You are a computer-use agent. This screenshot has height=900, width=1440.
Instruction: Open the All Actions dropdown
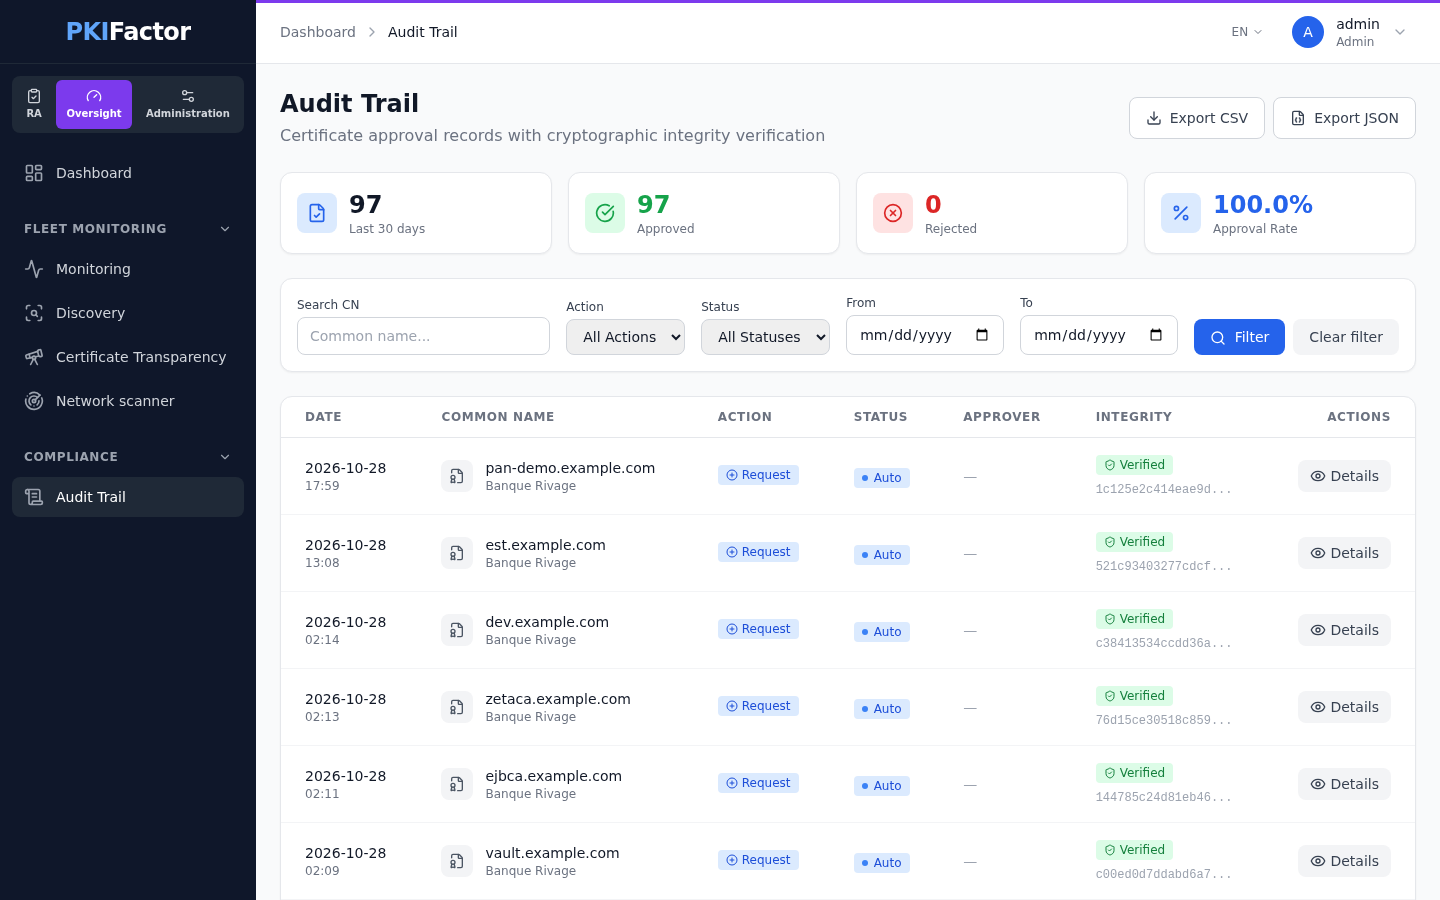tap(625, 337)
